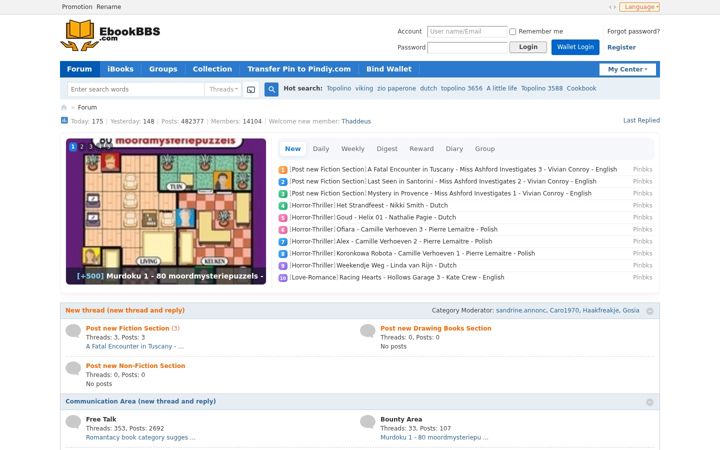Screen dimensions: 720x450
Task: Click speech bubble icon for Post new Non-Fiction Section
Action: pos(73,368)
